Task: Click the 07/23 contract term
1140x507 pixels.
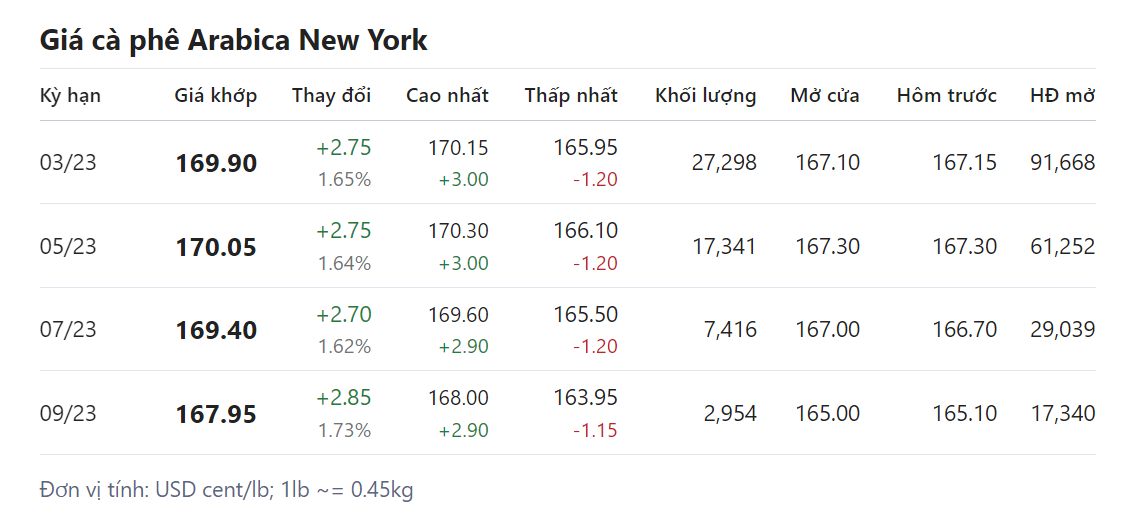Action: [x=68, y=330]
